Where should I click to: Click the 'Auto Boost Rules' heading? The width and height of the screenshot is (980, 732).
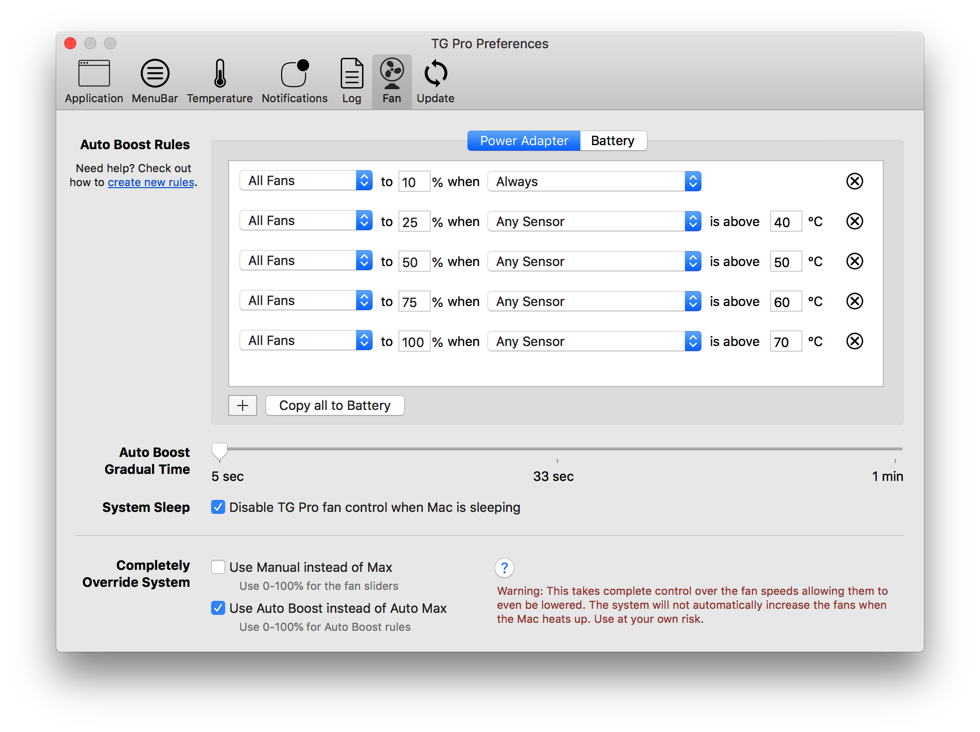(x=135, y=144)
